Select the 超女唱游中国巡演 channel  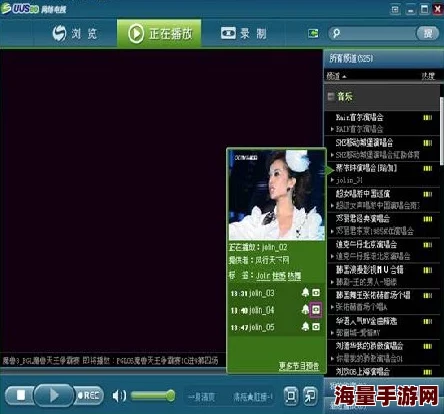pos(363,194)
